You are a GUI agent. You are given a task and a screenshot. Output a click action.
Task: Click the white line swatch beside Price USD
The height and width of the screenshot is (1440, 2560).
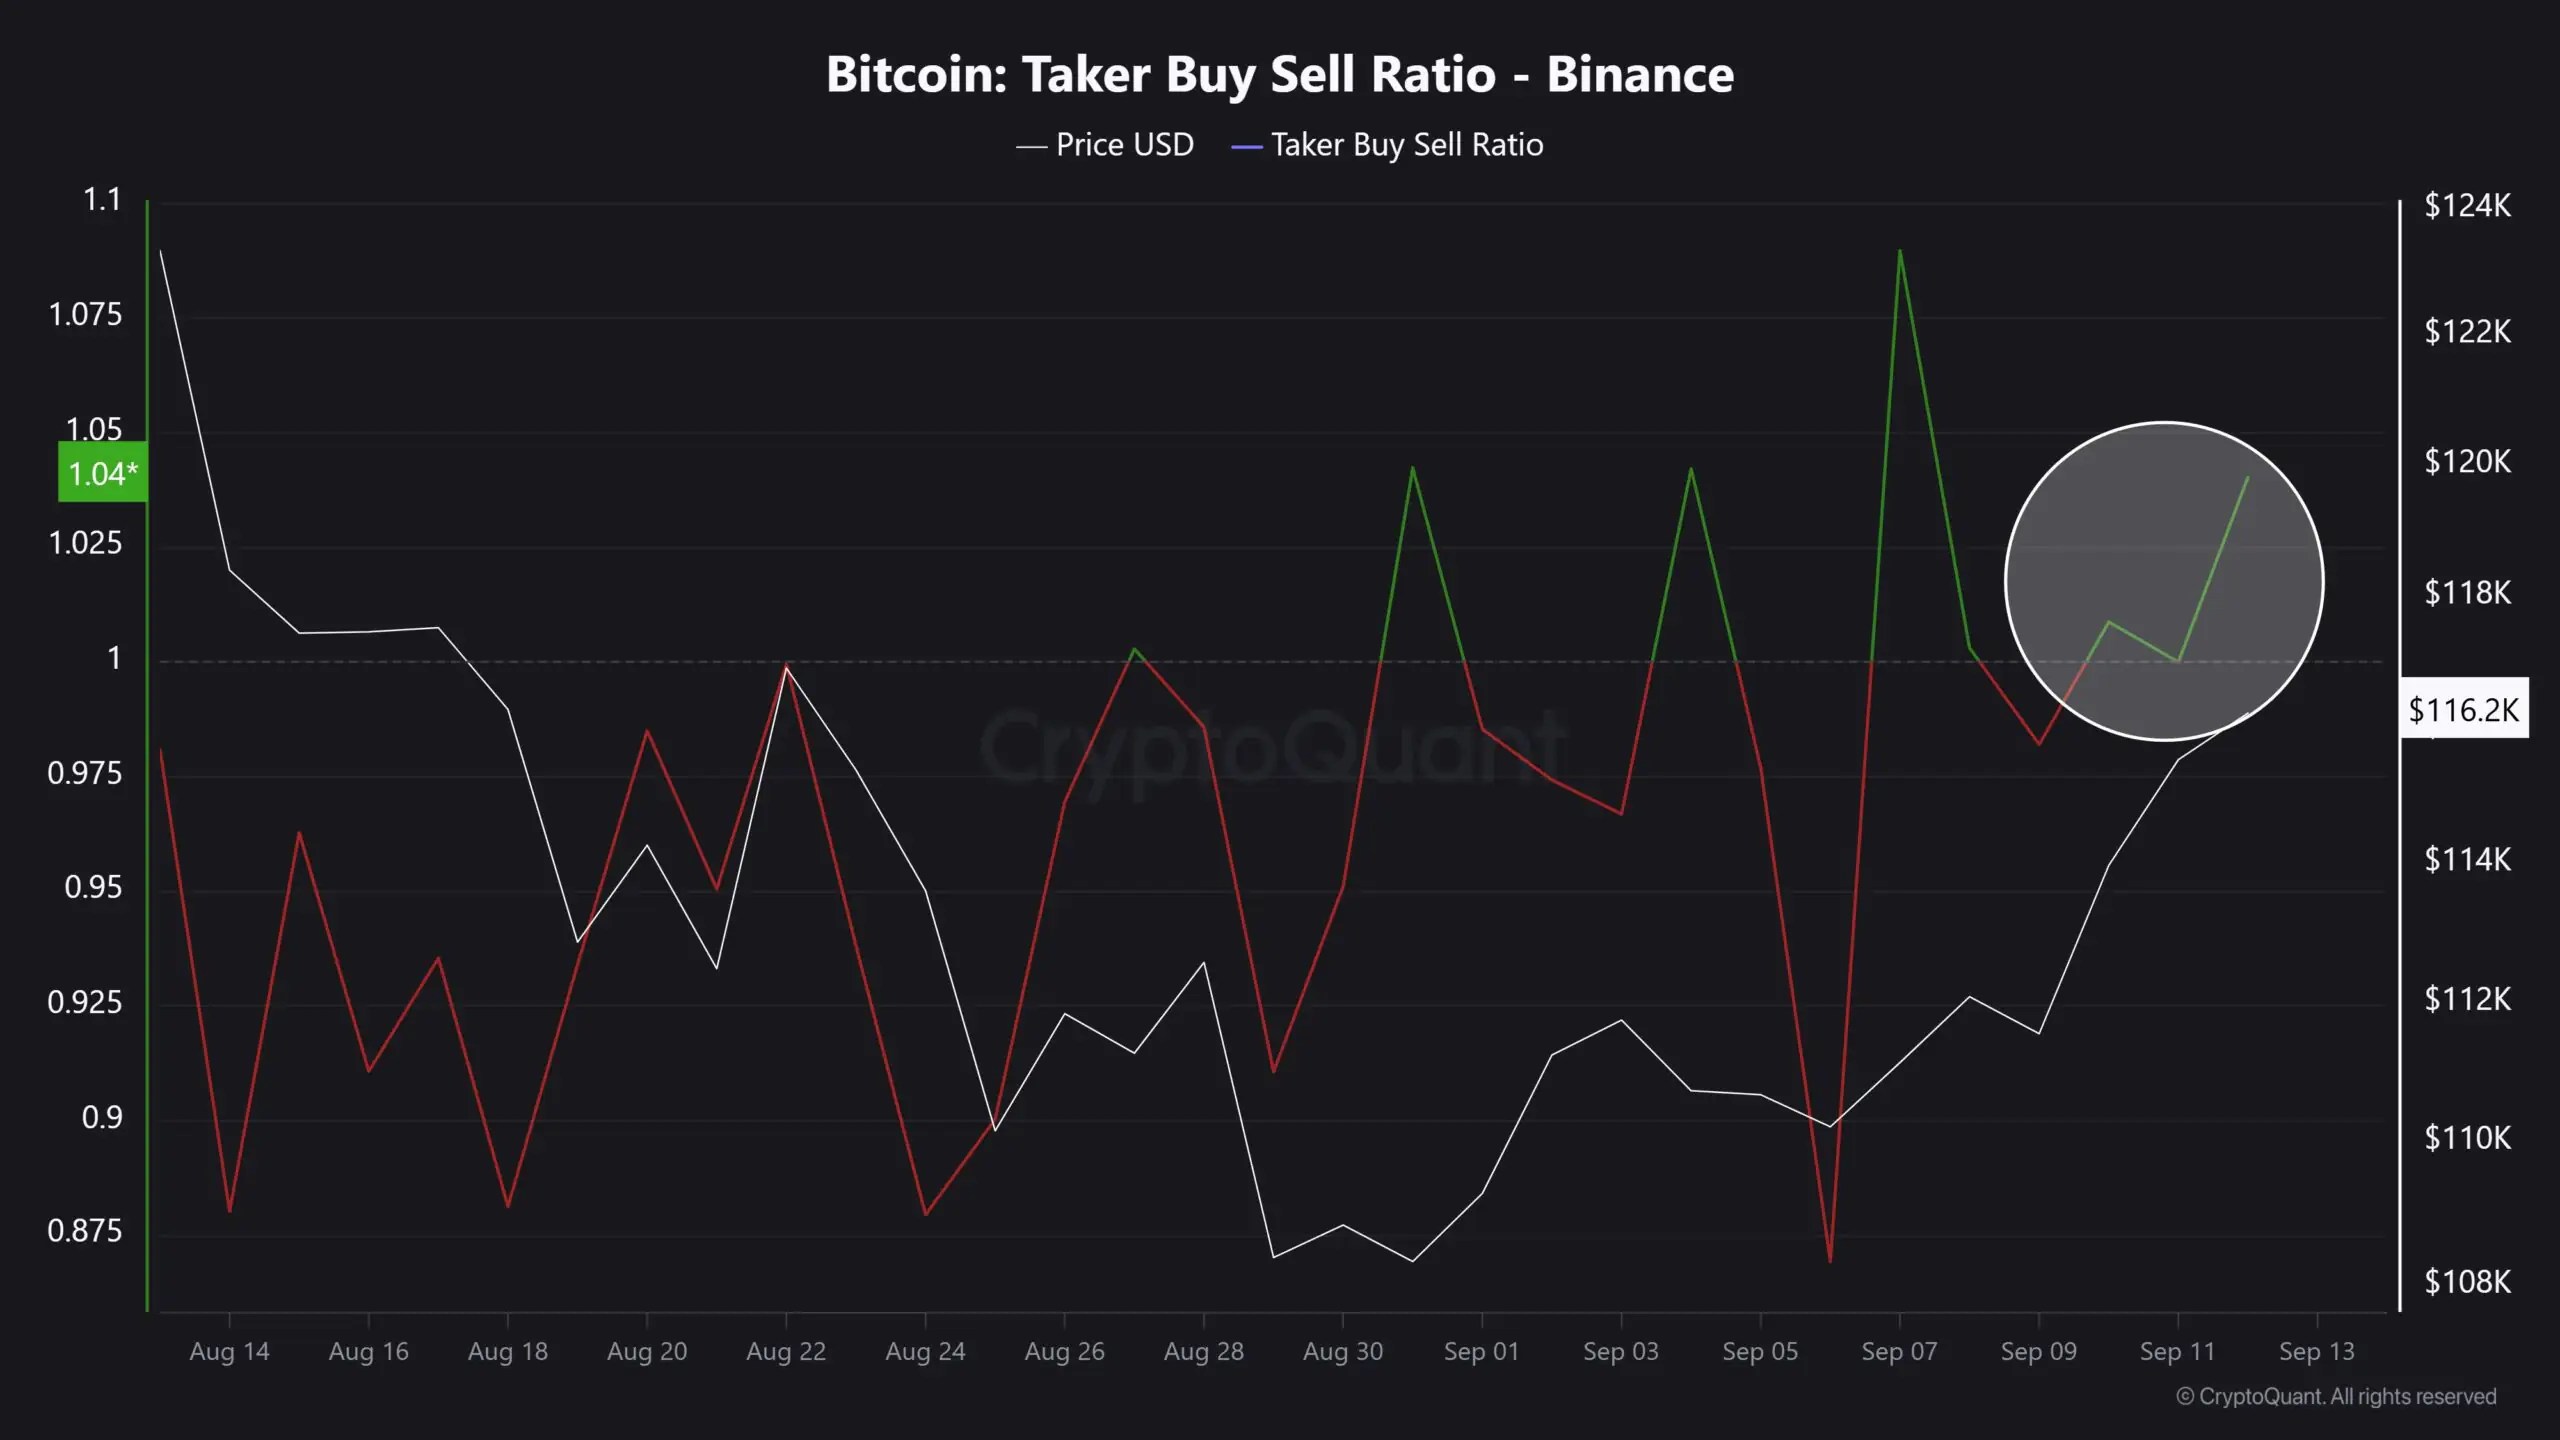(x=1031, y=147)
